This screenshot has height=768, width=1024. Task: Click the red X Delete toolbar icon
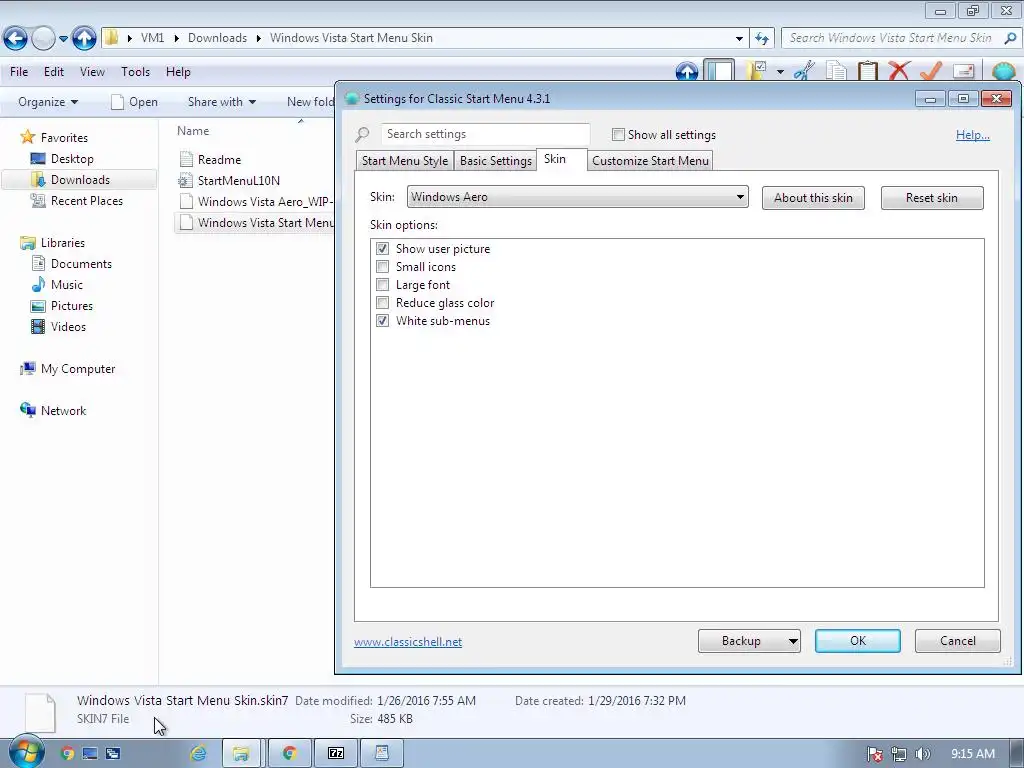coord(899,71)
